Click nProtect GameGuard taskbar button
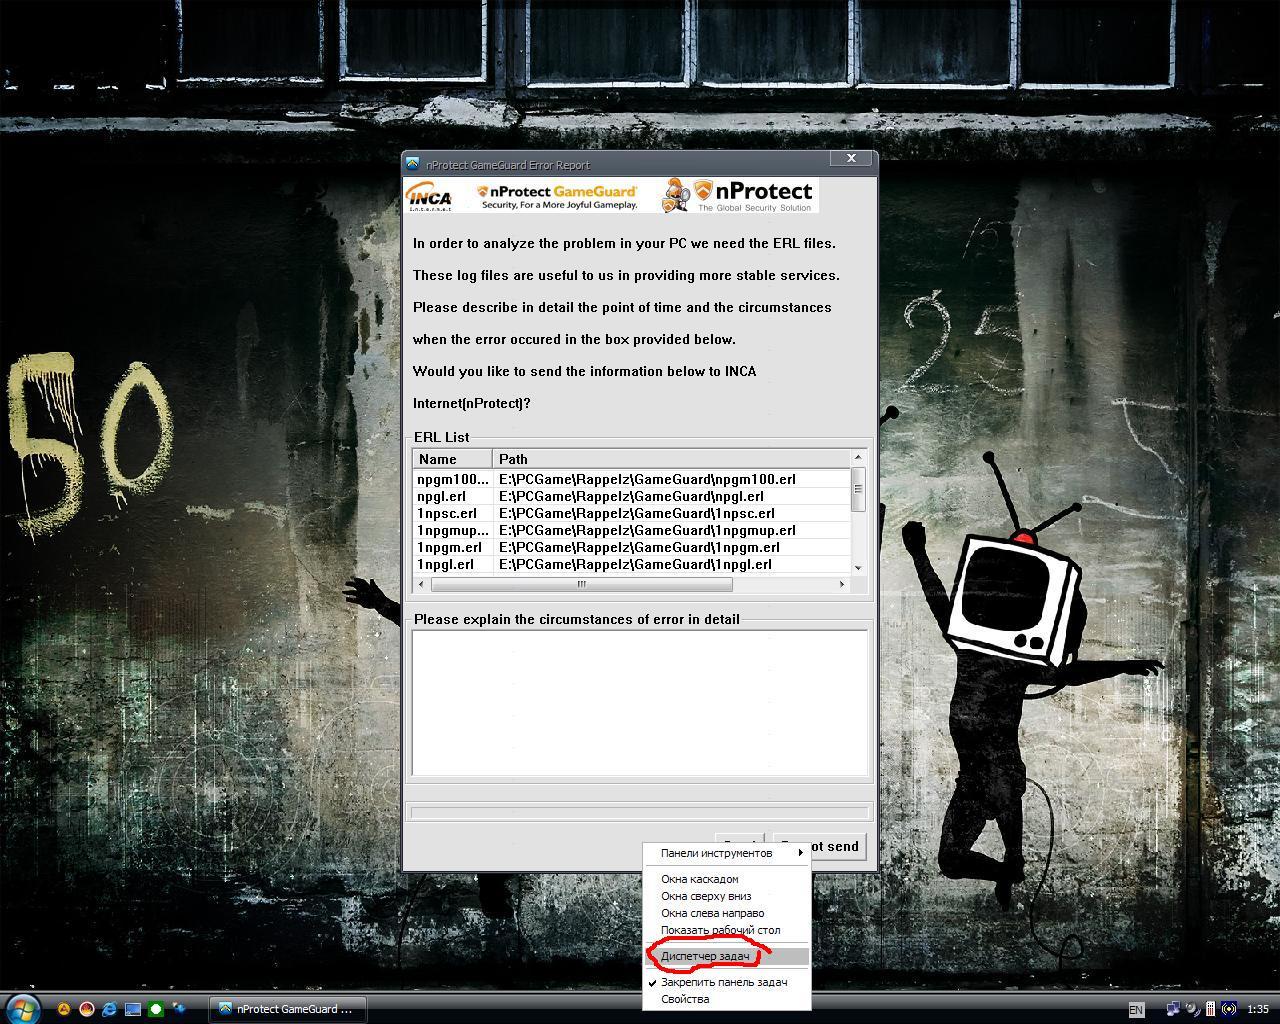 coord(287,1009)
